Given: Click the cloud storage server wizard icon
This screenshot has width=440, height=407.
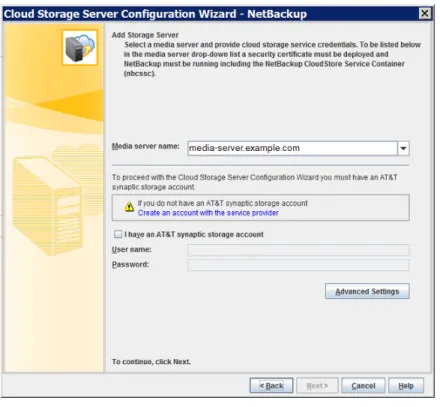Looking at the screenshot, I should coord(80,47).
